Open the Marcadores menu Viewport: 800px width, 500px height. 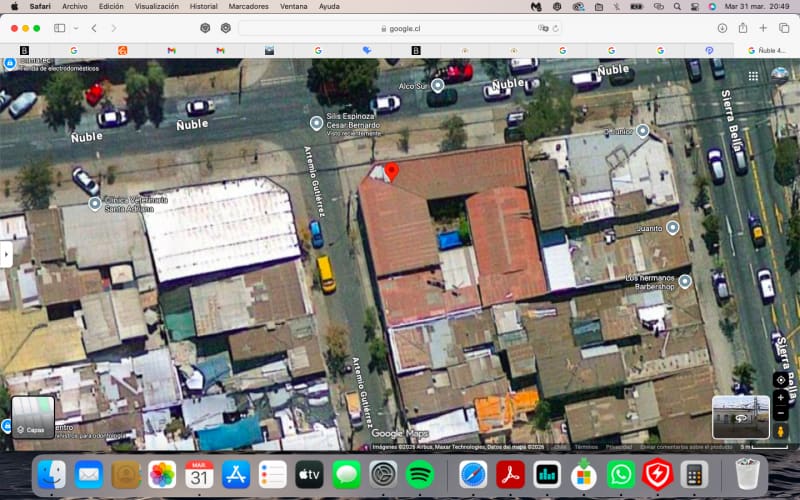(248, 6)
